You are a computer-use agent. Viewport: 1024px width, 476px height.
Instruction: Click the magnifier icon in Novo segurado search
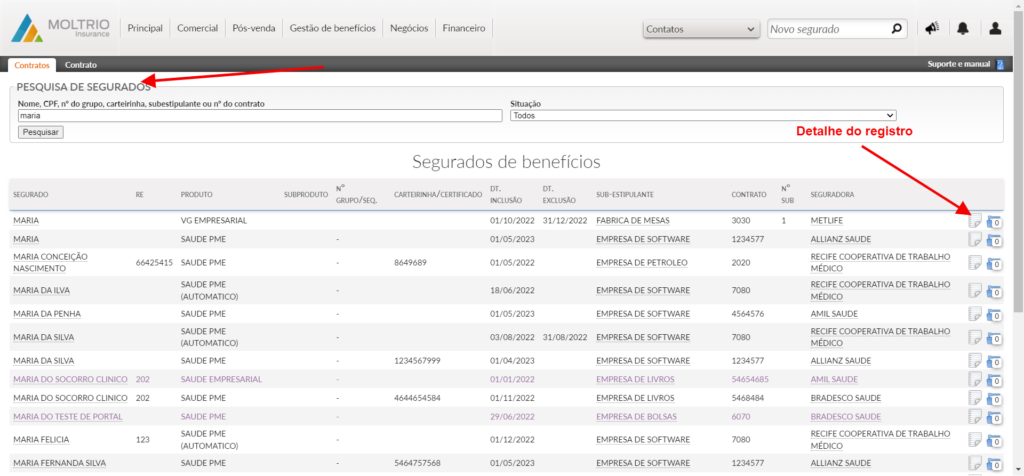(897, 29)
